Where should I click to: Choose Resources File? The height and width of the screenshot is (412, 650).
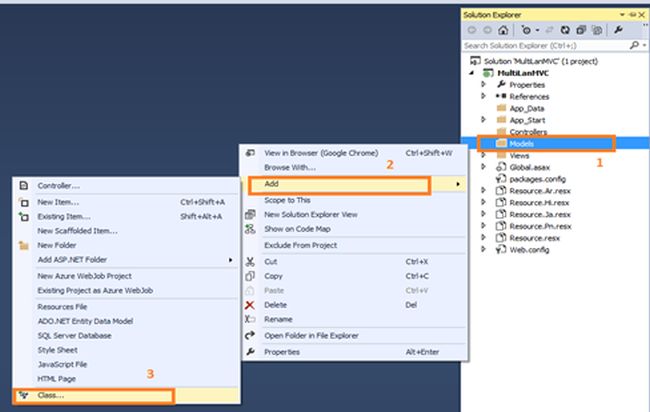[x=126, y=307]
